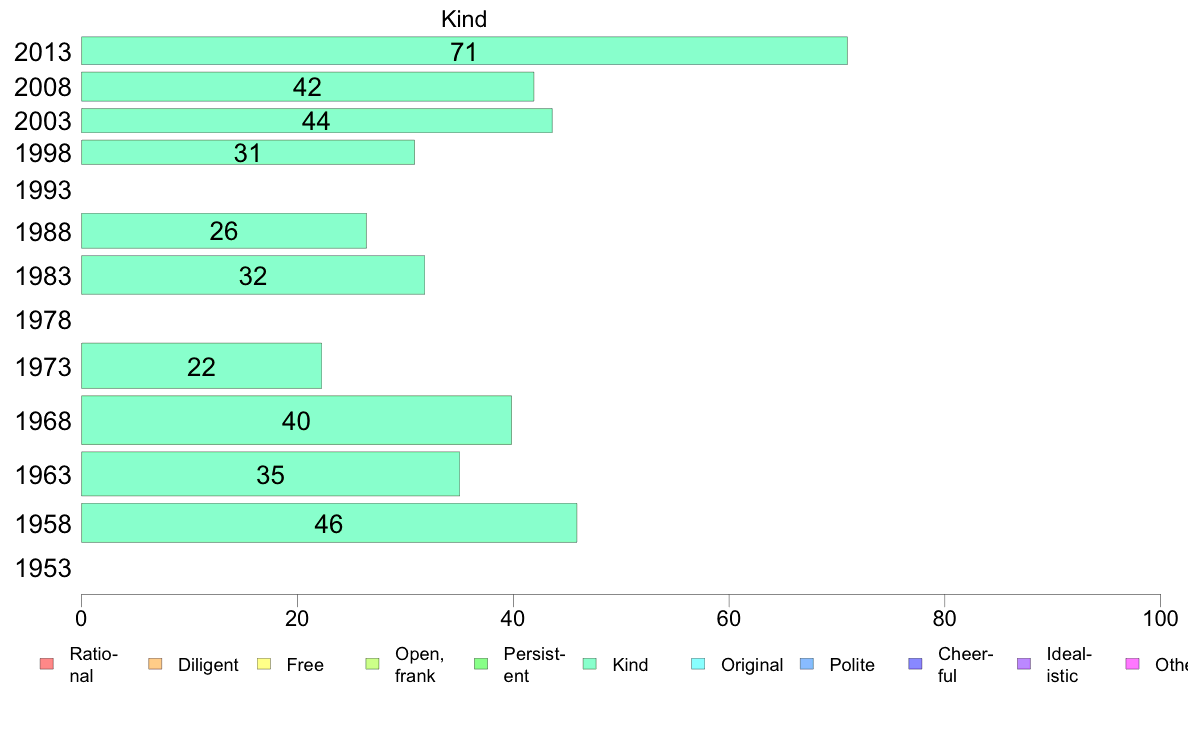Click the Kind chart title
The image size is (1188, 736).
pyautogui.click(x=464, y=19)
